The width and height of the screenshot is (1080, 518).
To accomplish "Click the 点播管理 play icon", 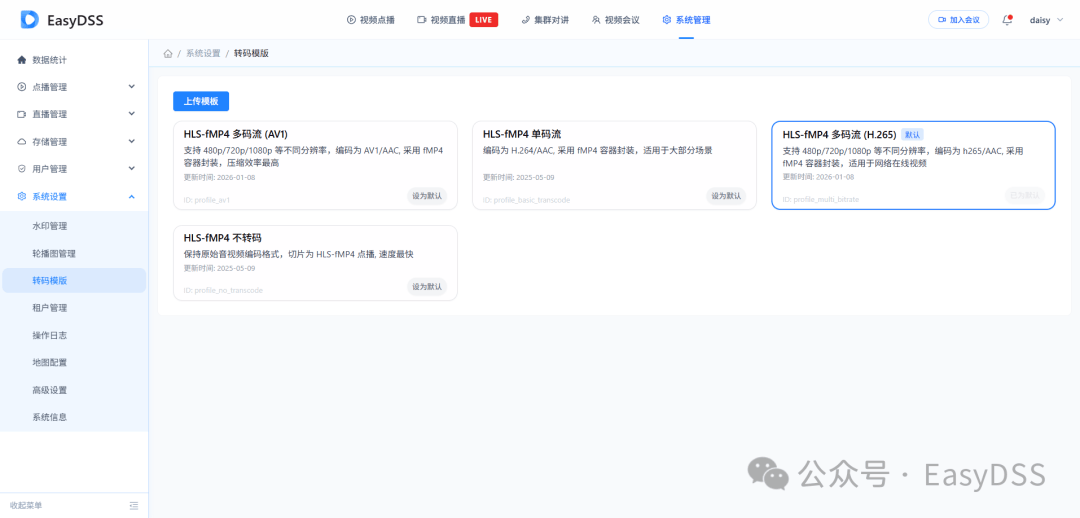I will coord(21,87).
